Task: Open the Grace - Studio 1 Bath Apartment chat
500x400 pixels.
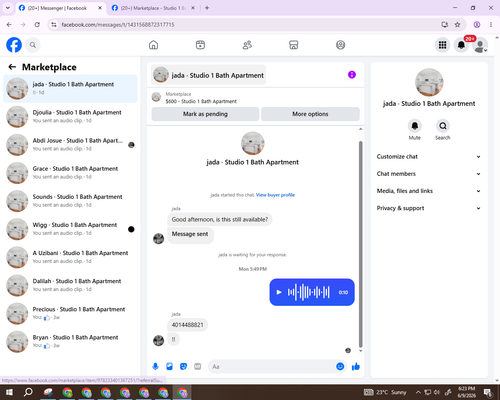Action: 70,173
